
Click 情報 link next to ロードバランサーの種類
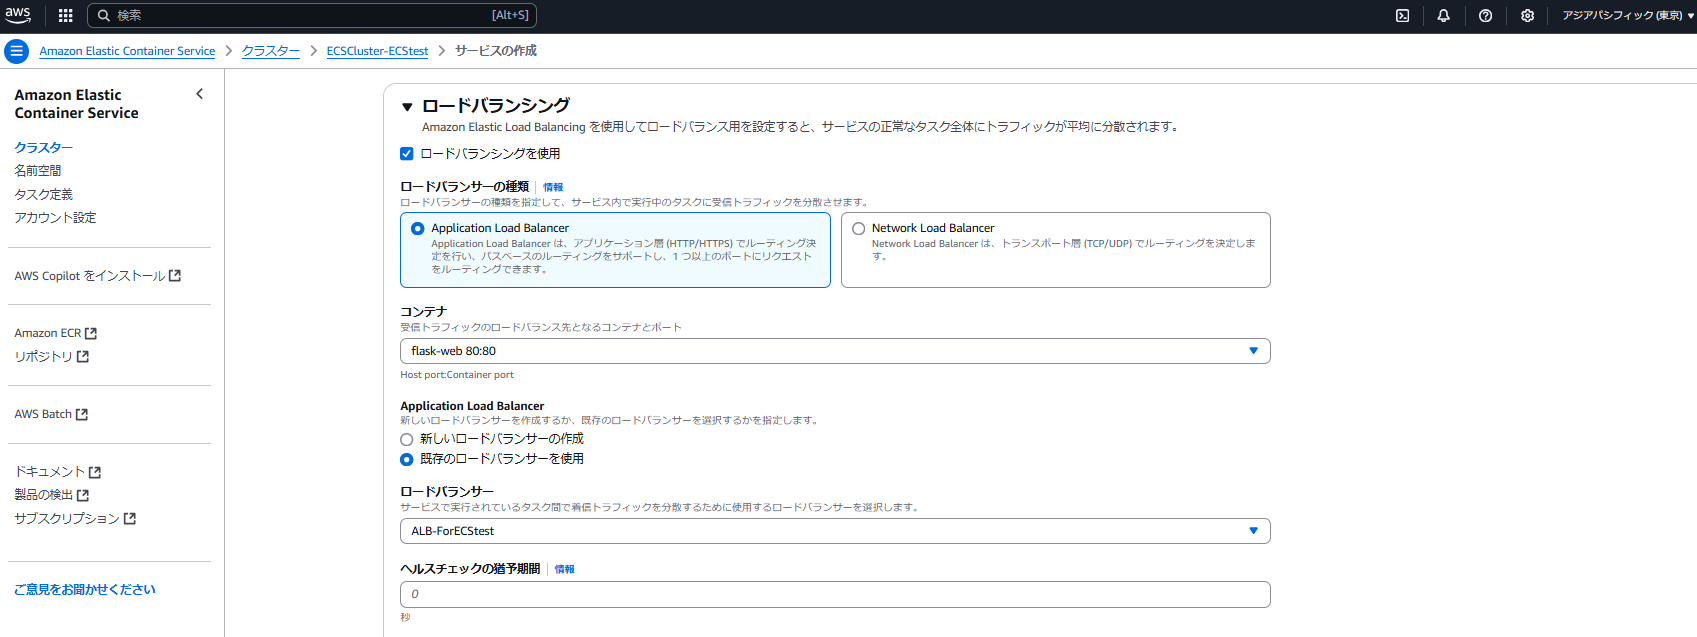point(553,187)
